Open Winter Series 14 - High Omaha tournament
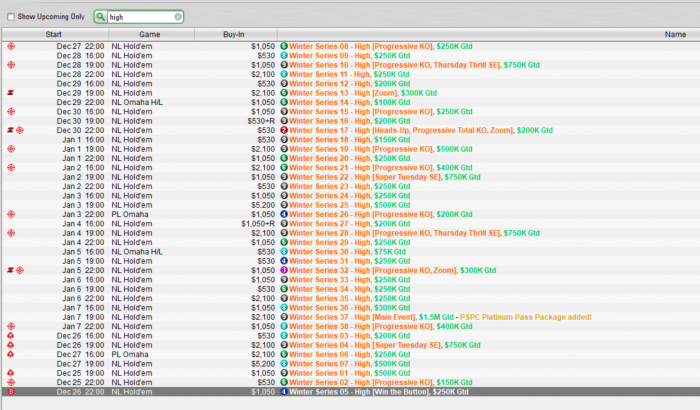The image size is (700, 410). tap(350, 102)
